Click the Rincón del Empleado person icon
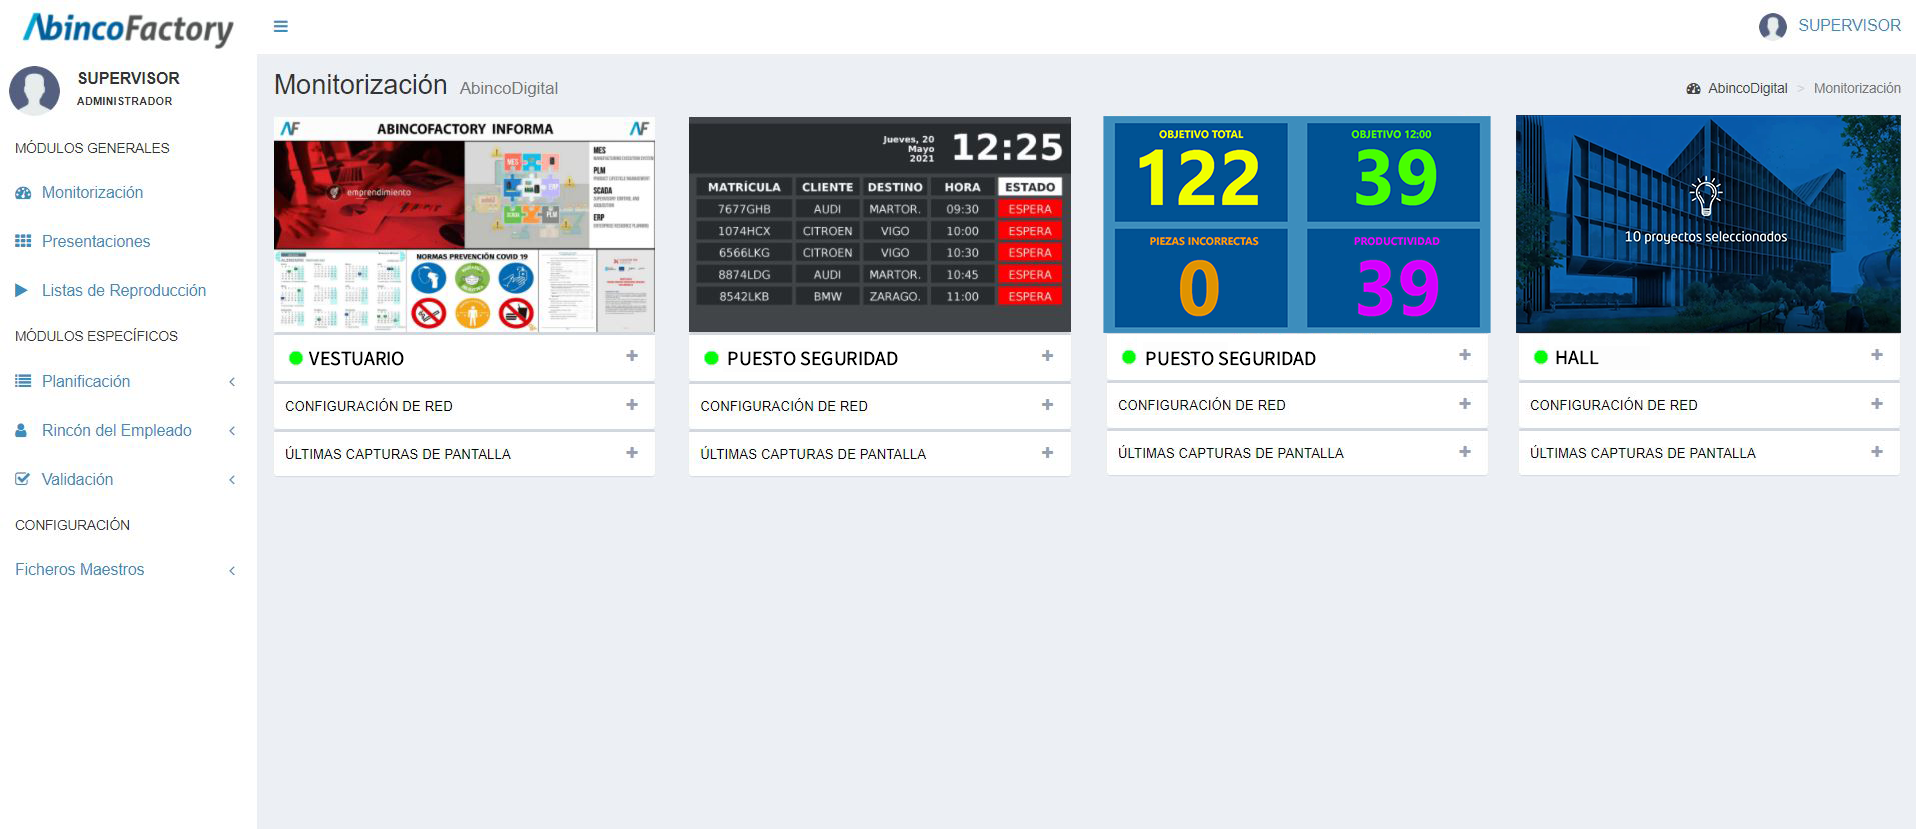 [x=21, y=430]
